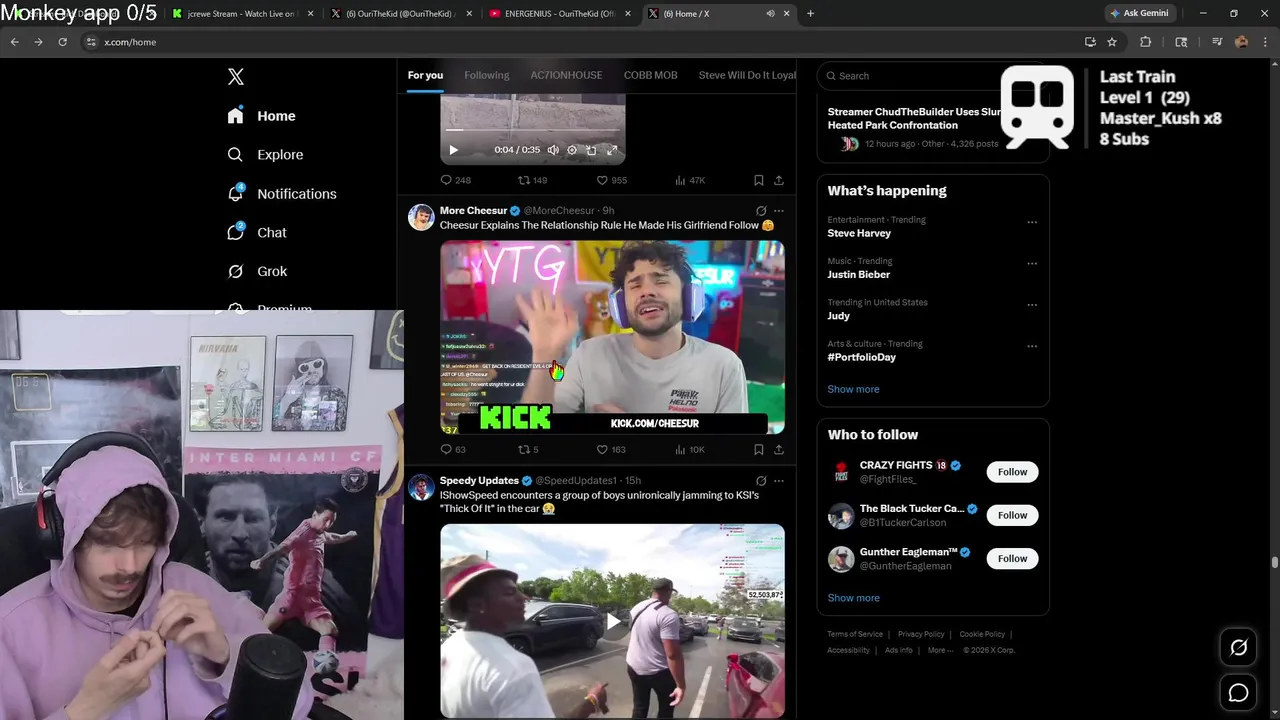1280x720 pixels.
Task: Open the Steve Harvey trending topic
Action: tap(859, 233)
